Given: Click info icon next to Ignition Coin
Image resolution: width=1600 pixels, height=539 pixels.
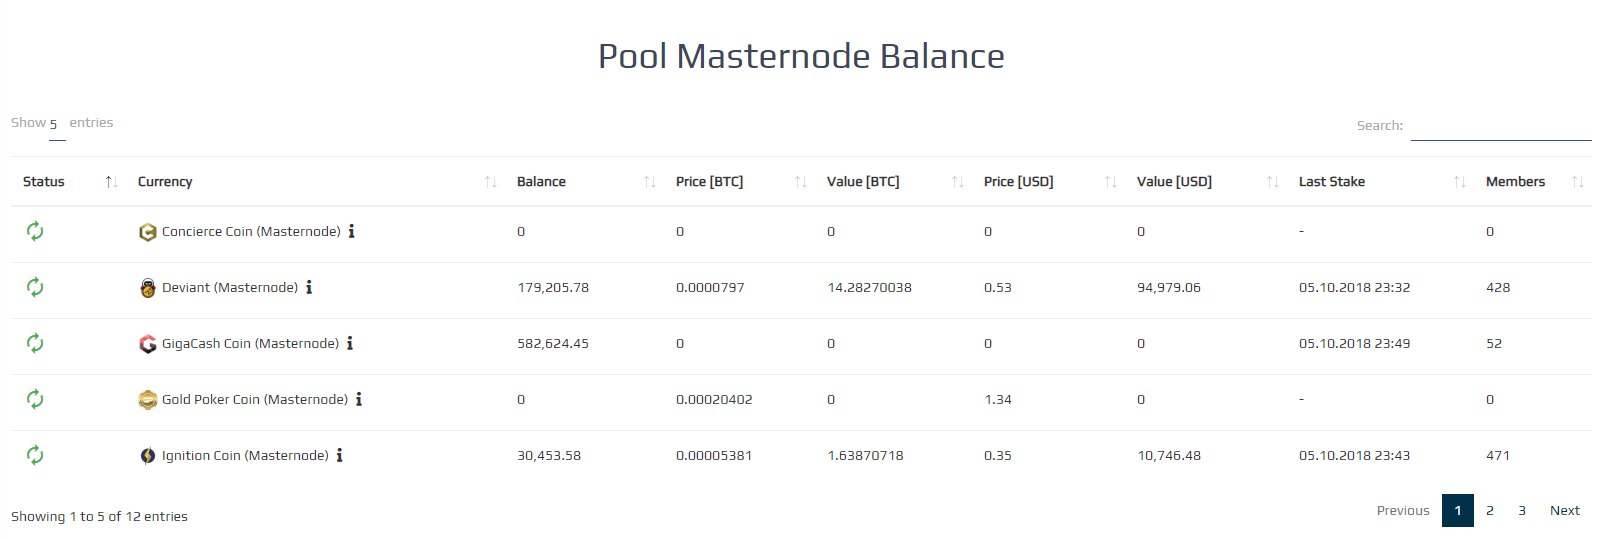Looking at the screenshot, I should (340, 455).
